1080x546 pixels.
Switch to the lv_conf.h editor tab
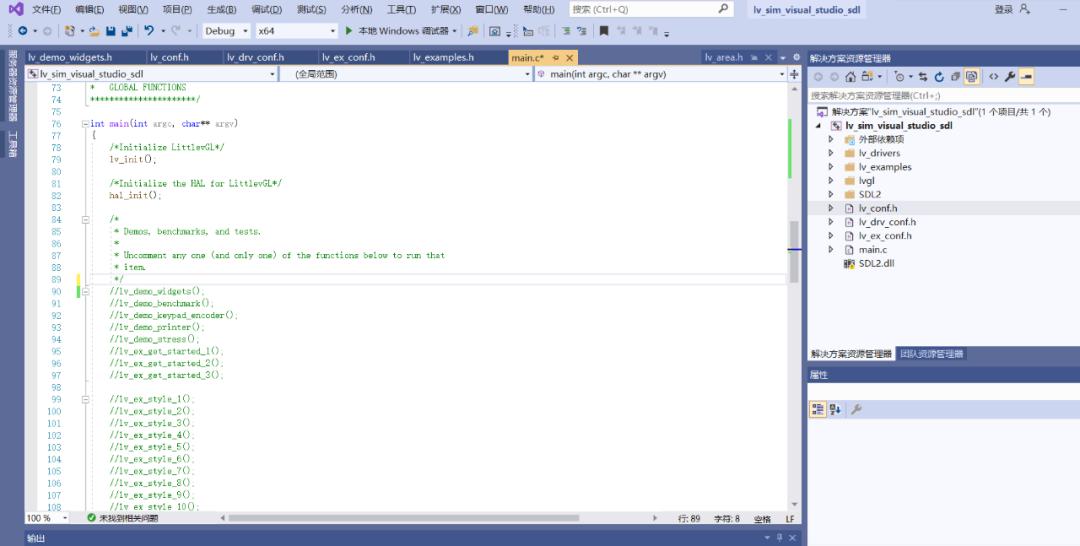tap(169, 58)
